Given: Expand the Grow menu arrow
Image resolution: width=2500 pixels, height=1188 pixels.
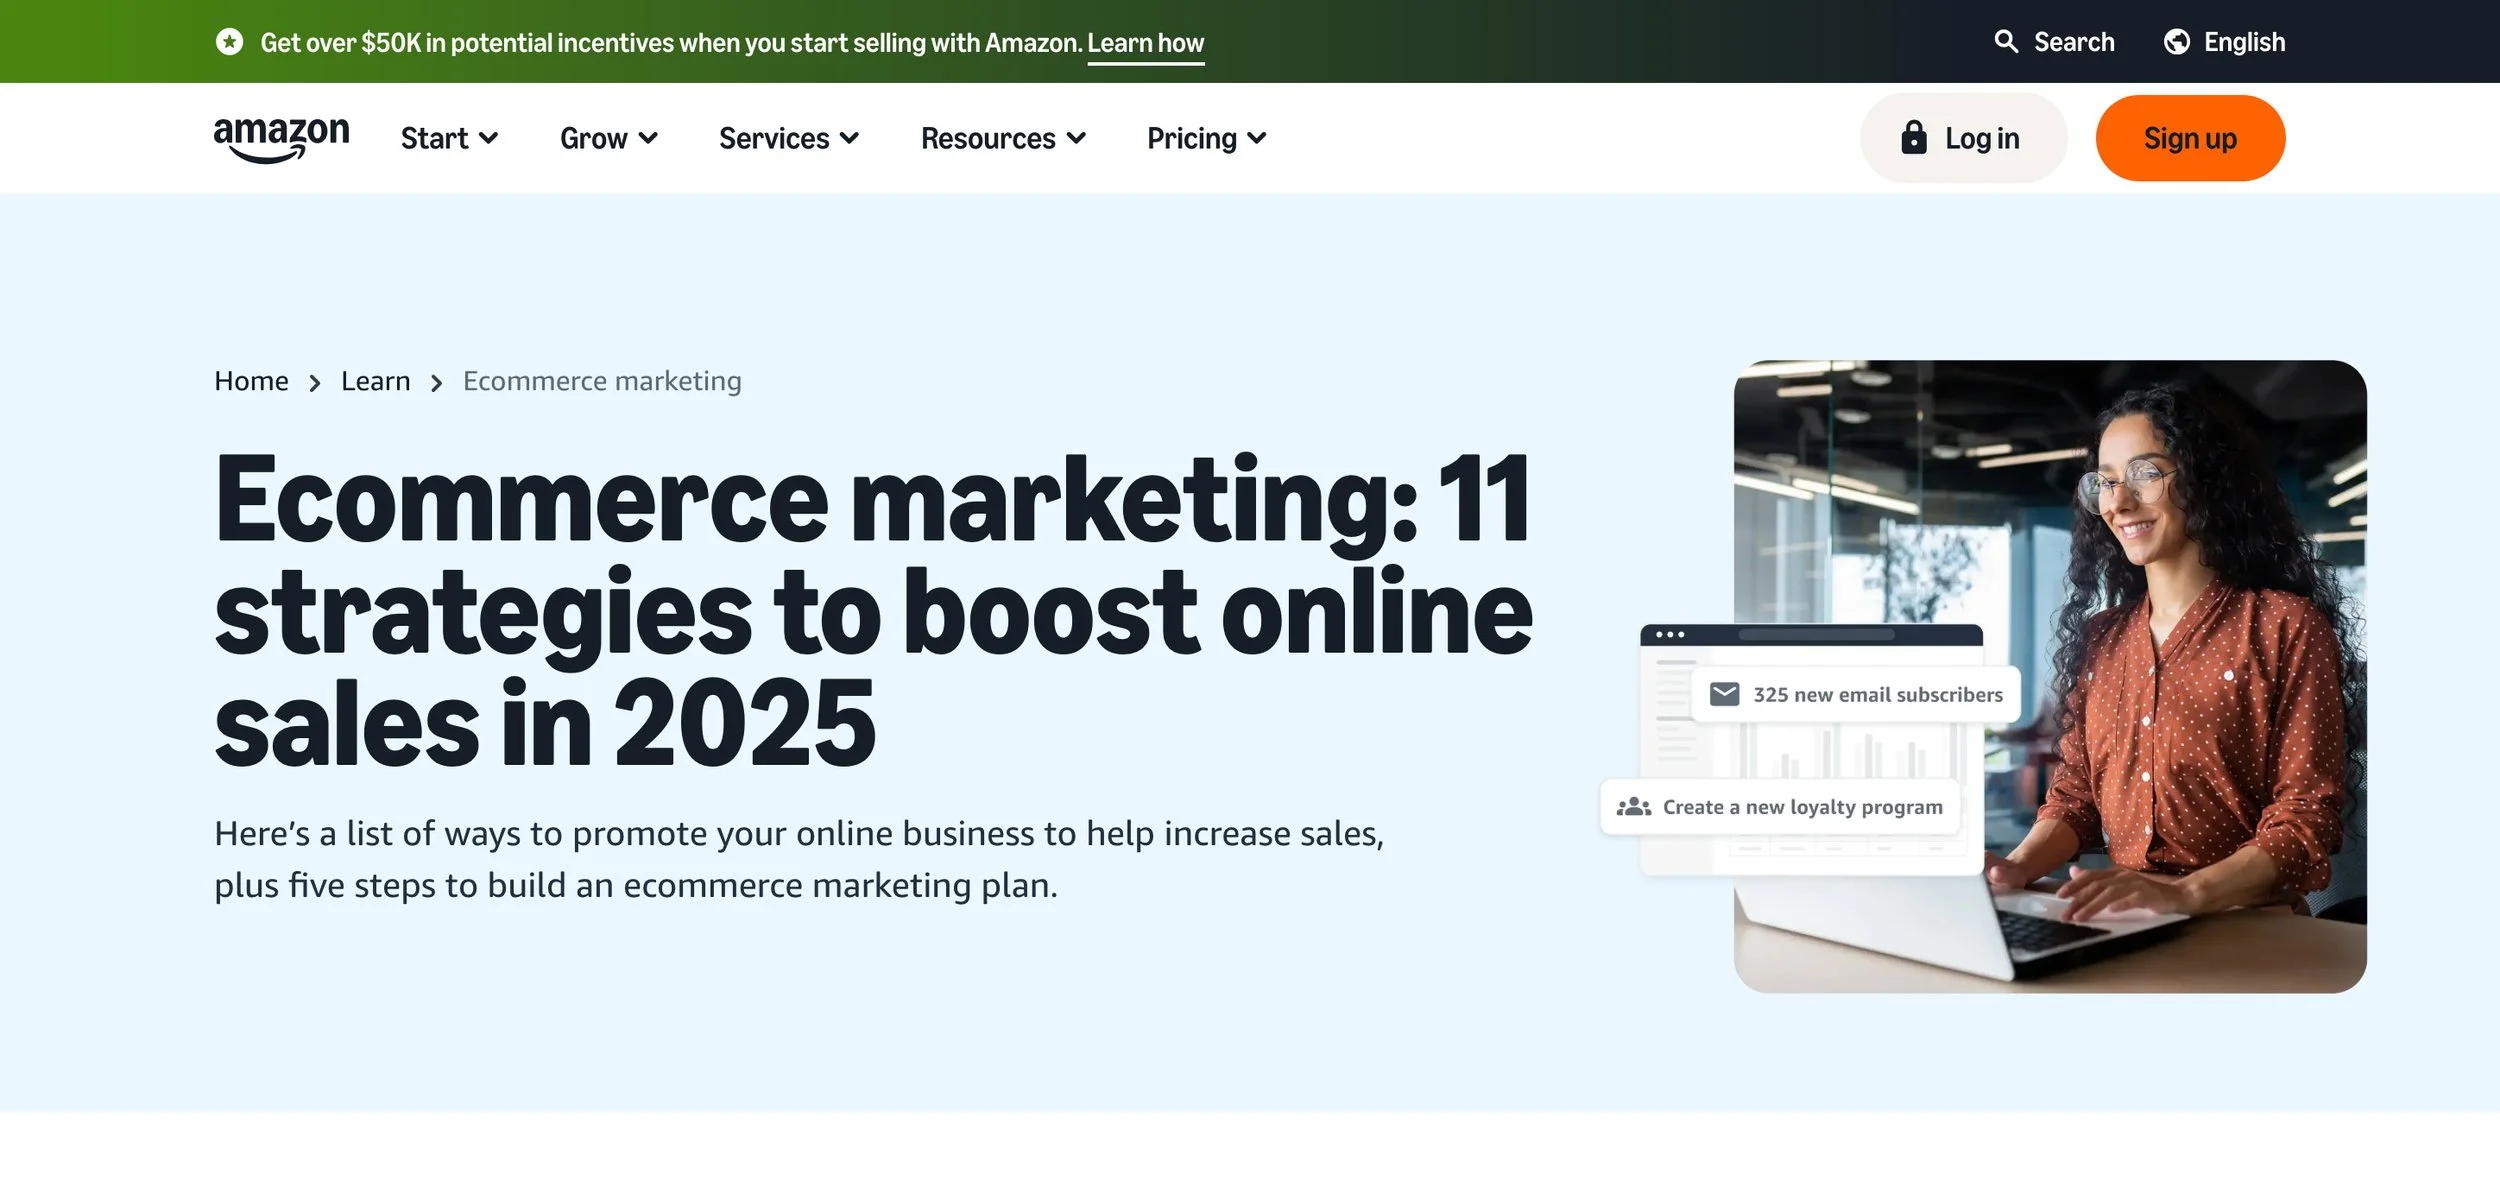Looking at the screenshot, I should coord(648,138).
